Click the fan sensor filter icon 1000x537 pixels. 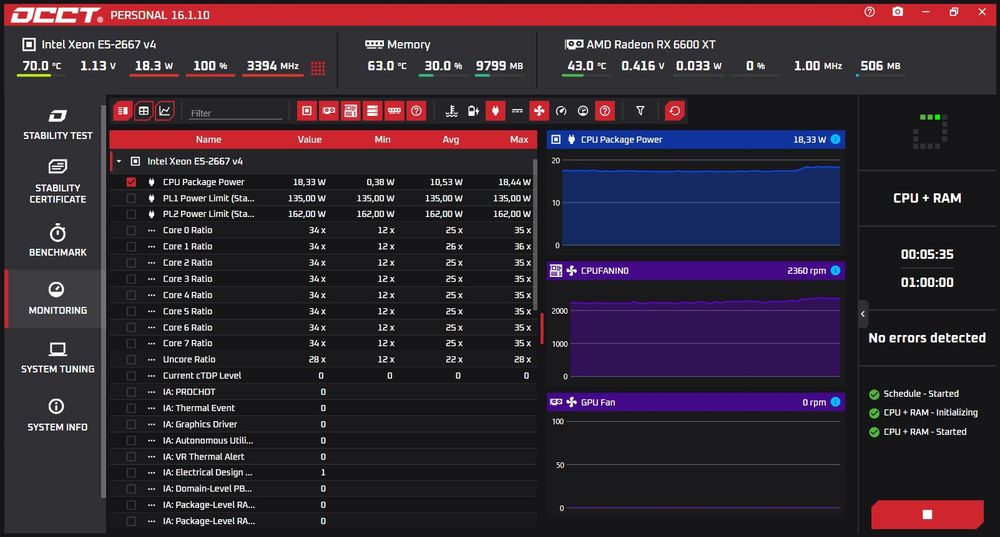(539, 111)
